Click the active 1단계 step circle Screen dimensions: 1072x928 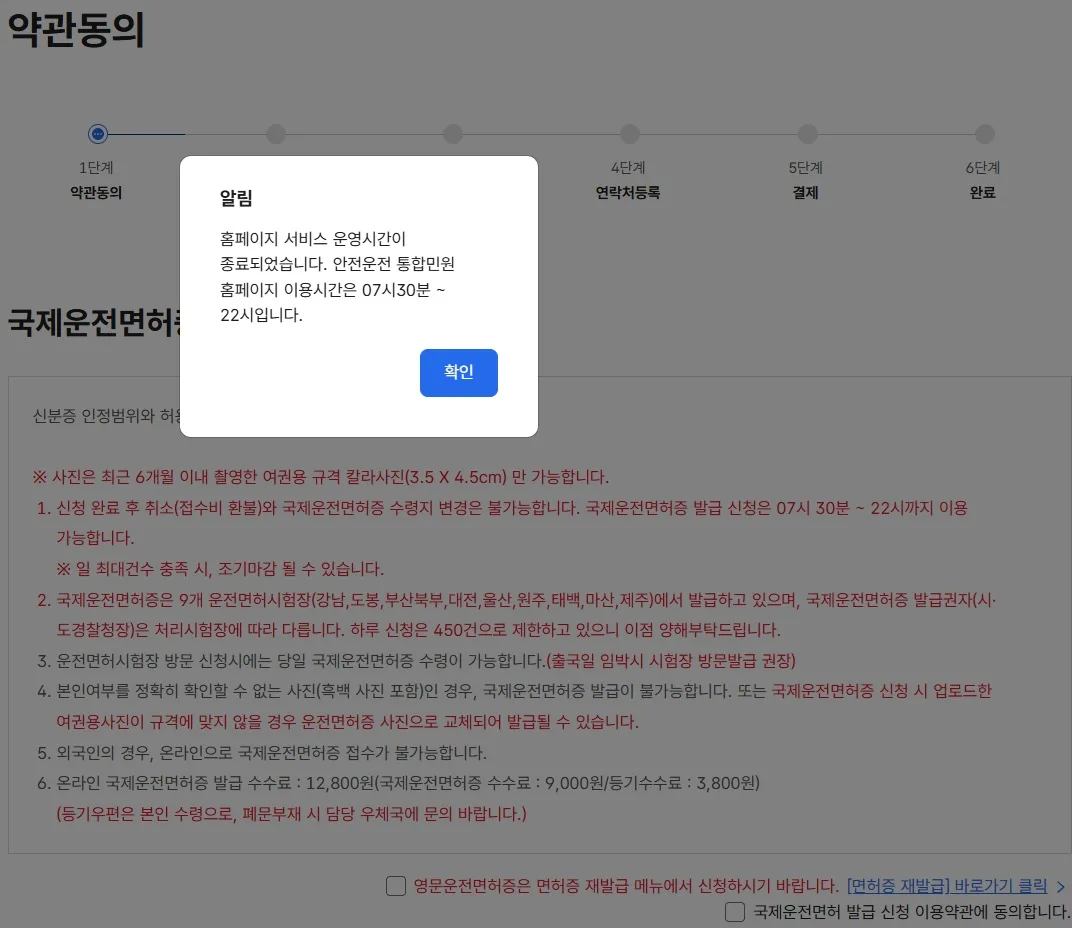tap(98, 133)
